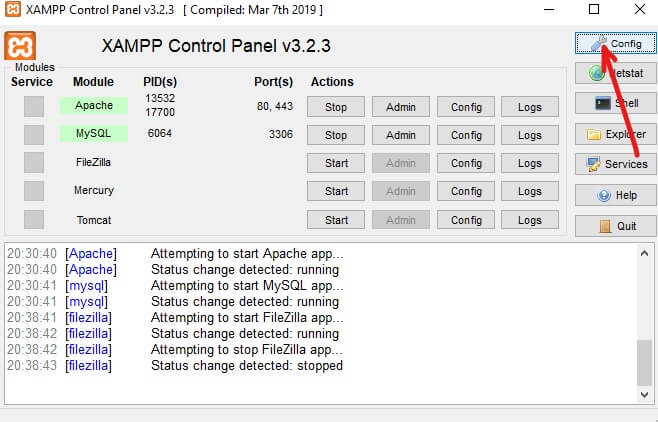This screenshot has height=422, width=658.
Task: Open Windows Services button
Action: pos(615,164)
